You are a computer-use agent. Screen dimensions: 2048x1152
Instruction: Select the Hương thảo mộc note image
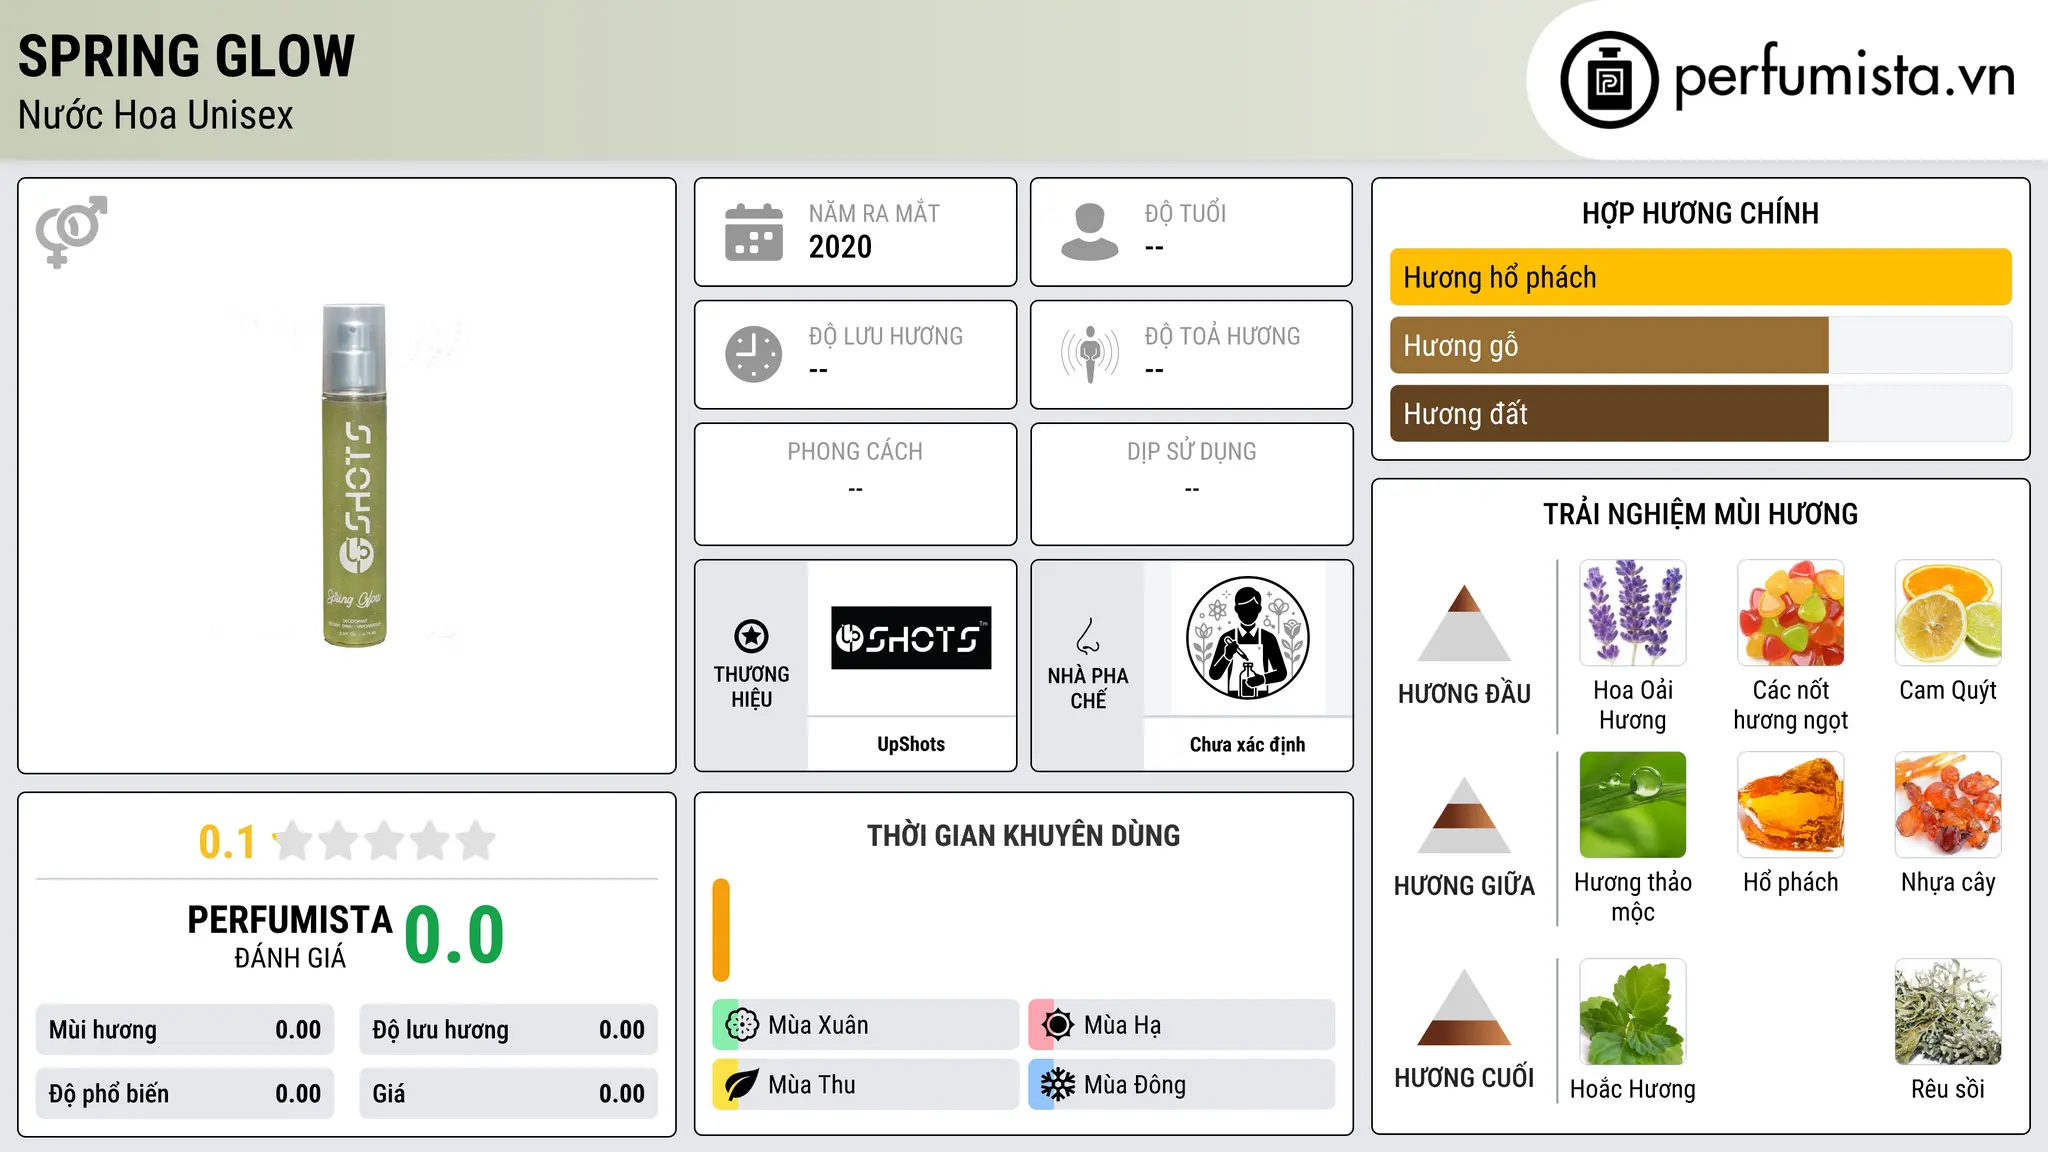pyautogui.click(x=1633, y=805)
